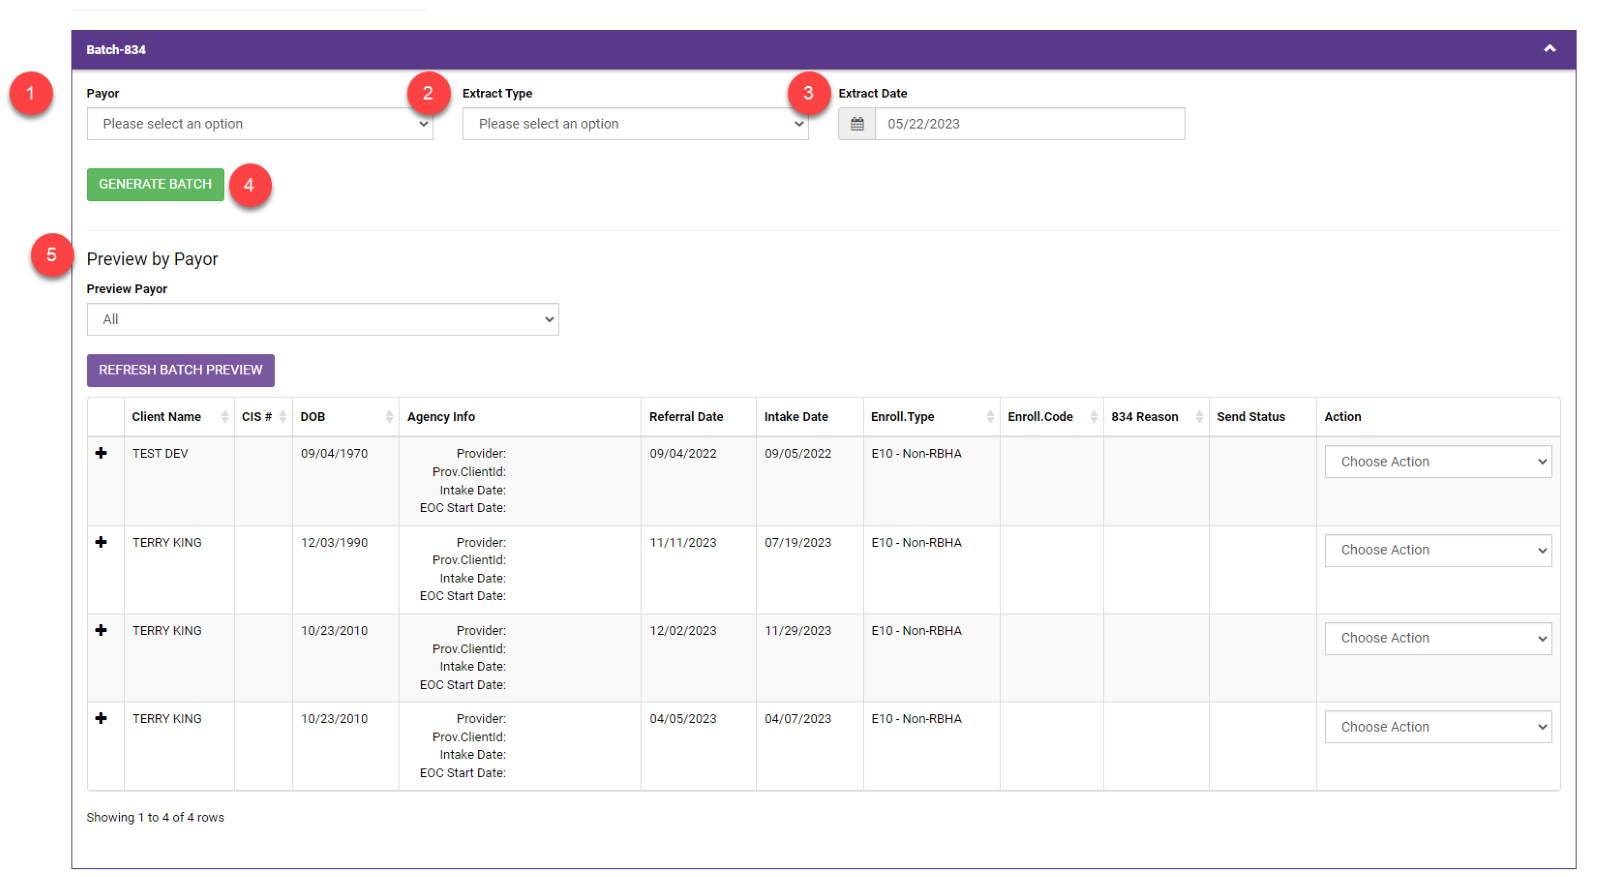Click the Refresh Batch Preview button
This screenshot has height=877, width=1600.
click(x=181, y=370)
